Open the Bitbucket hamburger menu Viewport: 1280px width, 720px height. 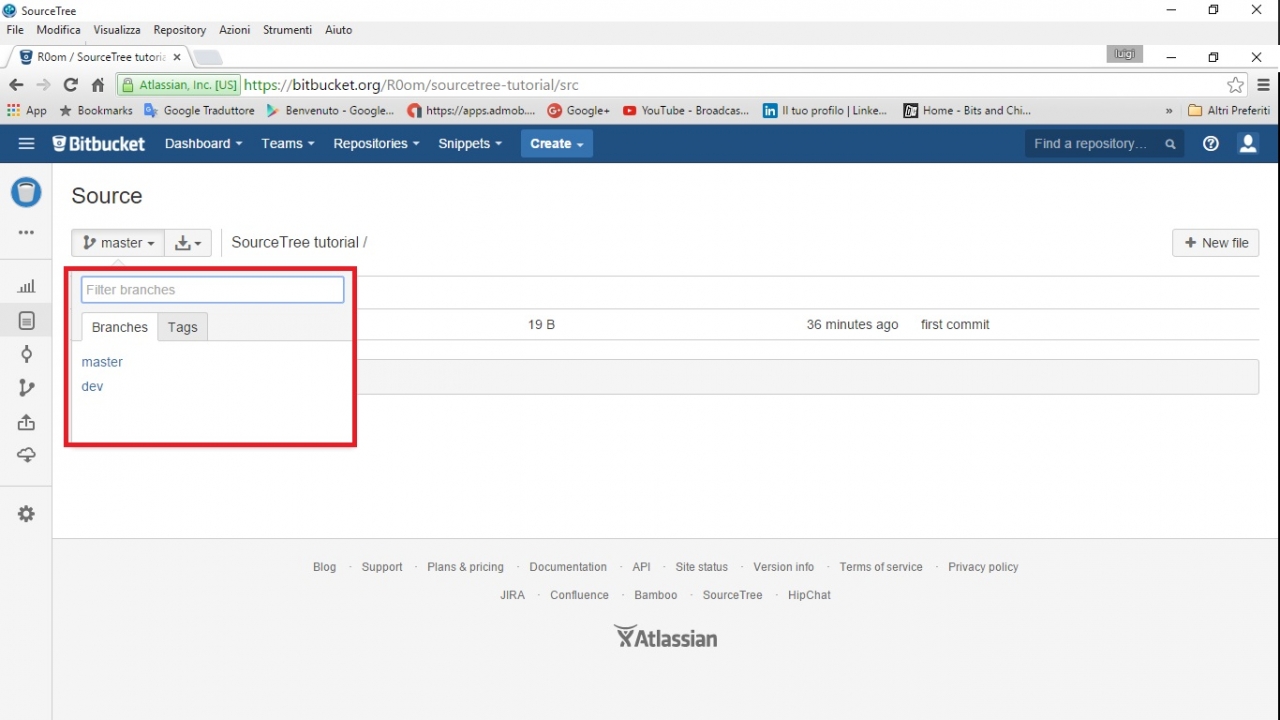click(x=27, y=144)
